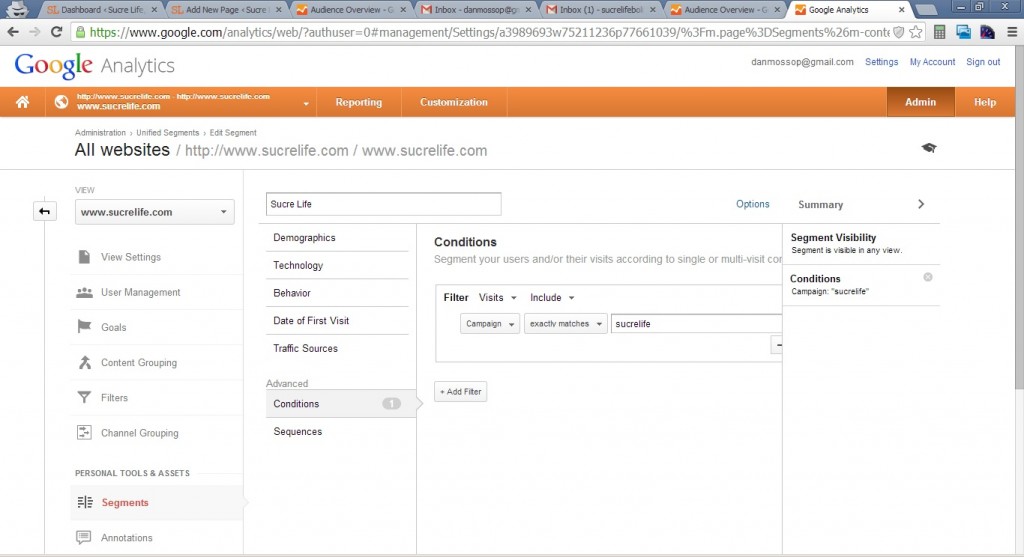The image size is (1024, 557).
Task: Open User Management people icon
Action: click(x=84, y=293)
